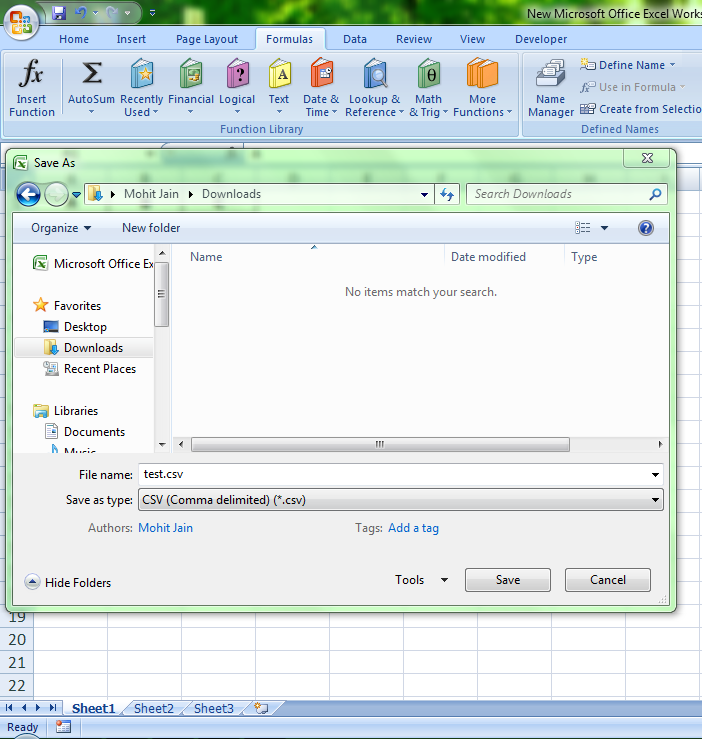The height and width of the screenshot is (739, 702).
Task: Switch to the Review ribbon tab
Action: (414, 39)
